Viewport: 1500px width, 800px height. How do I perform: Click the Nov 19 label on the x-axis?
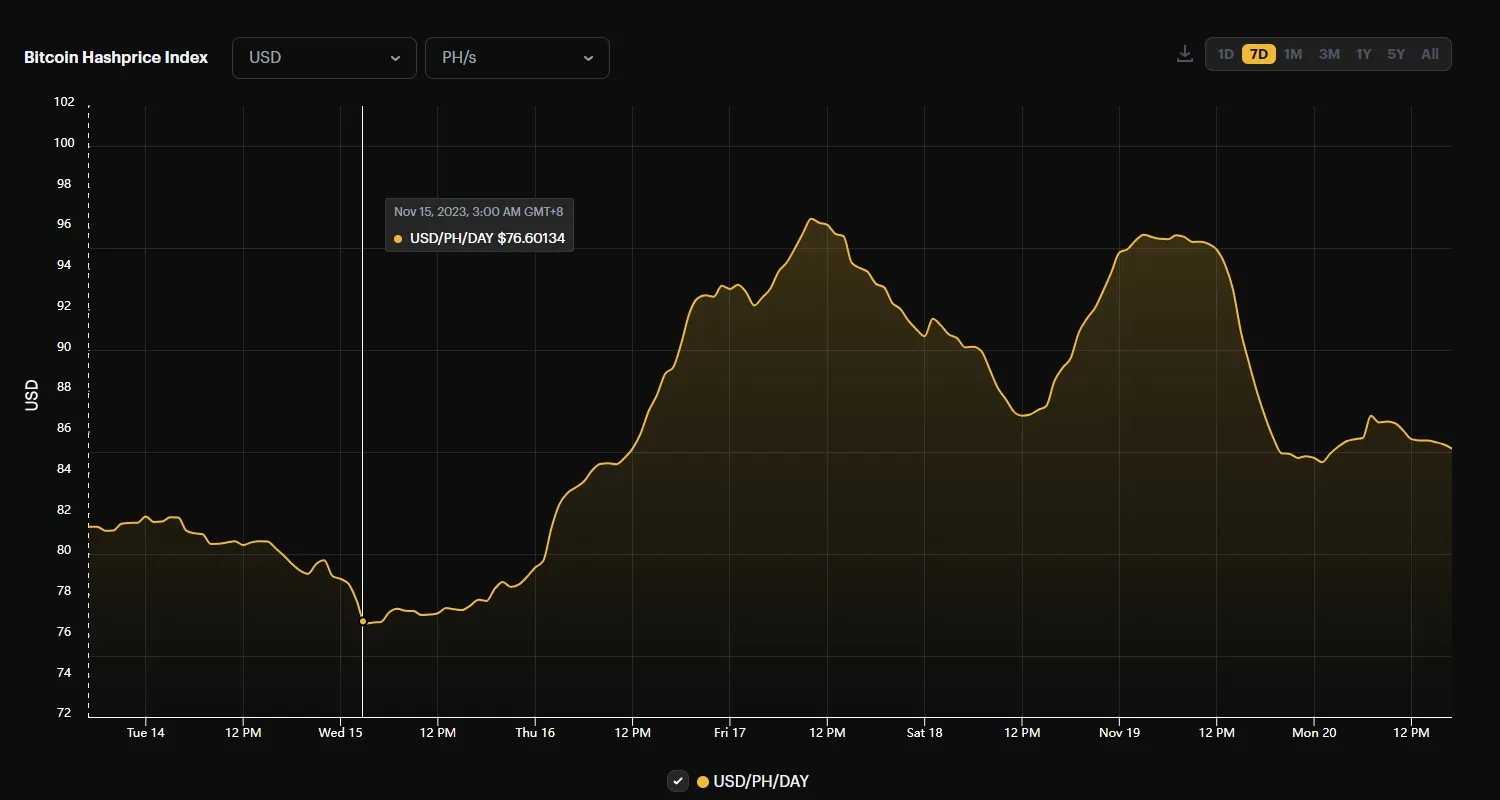[x=1119, y=732]
